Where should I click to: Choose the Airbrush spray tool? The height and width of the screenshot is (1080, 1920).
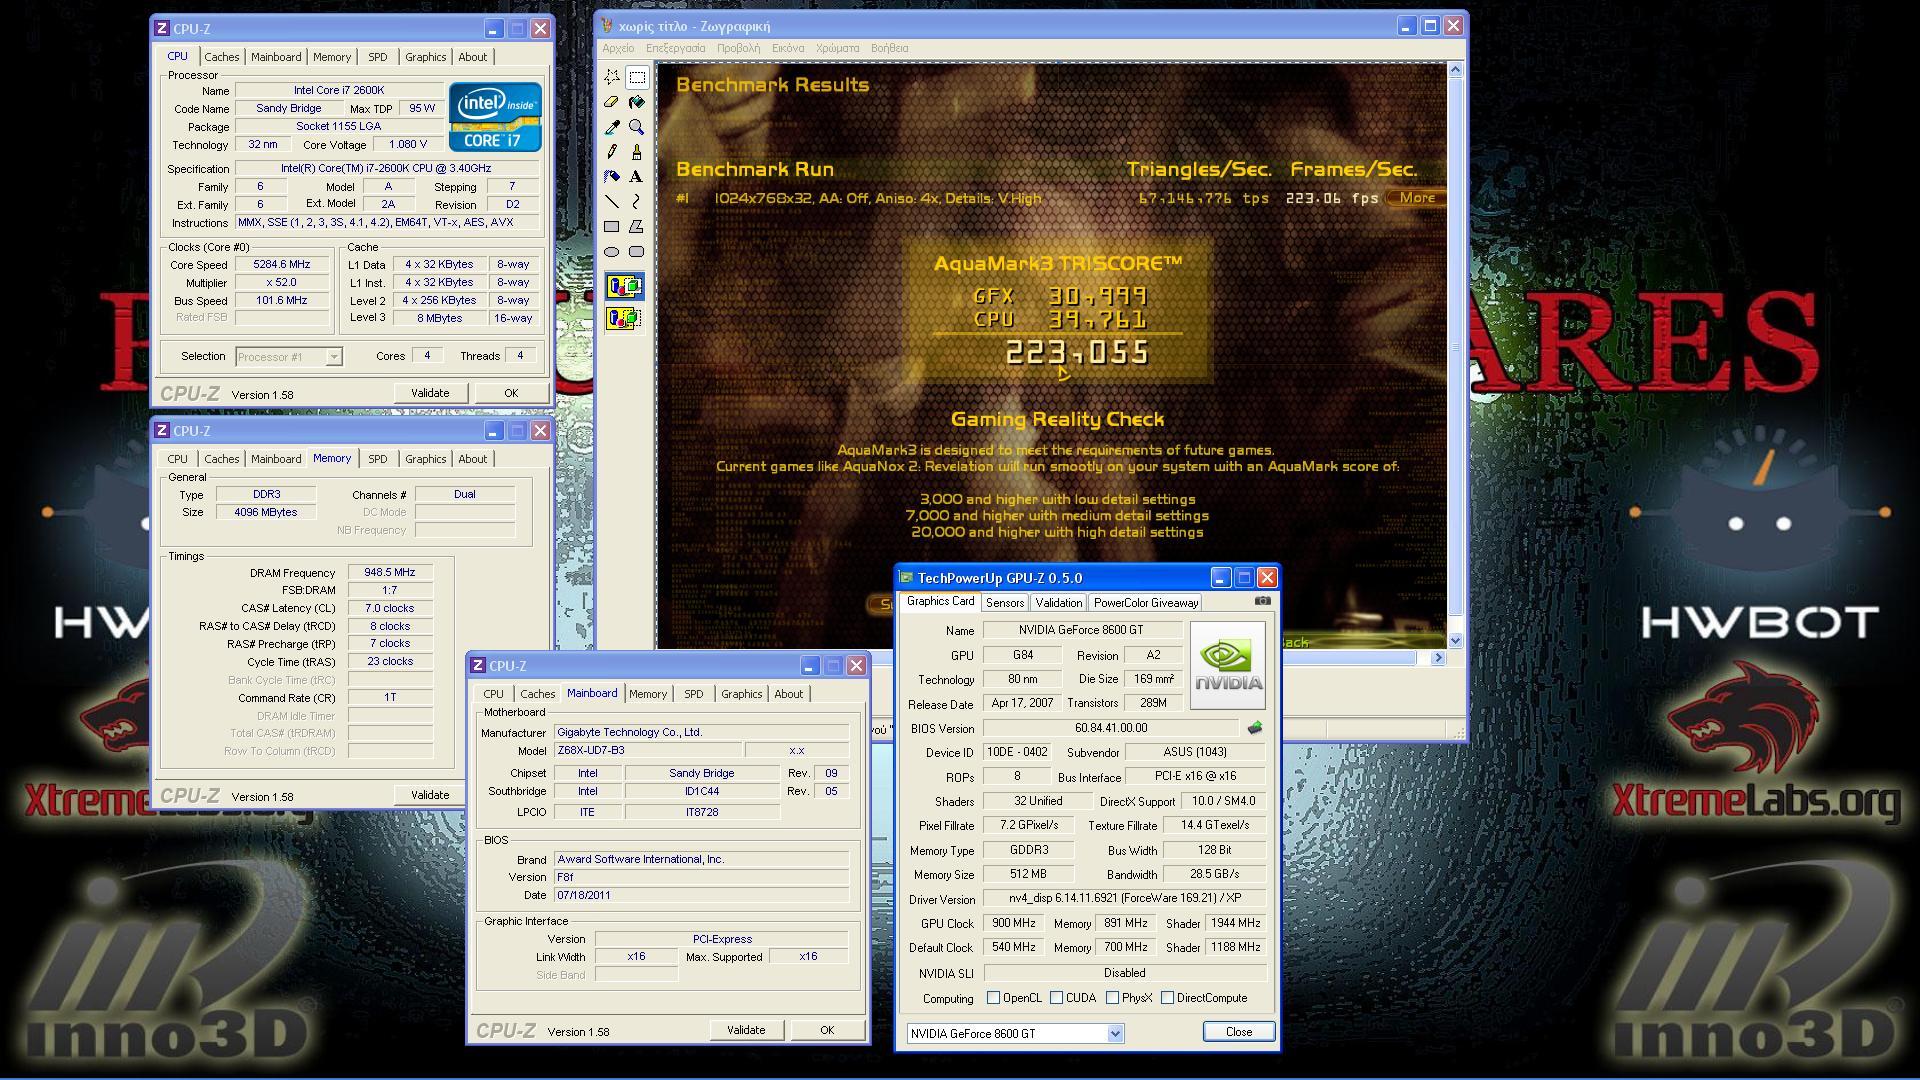[x=612, y=177]
